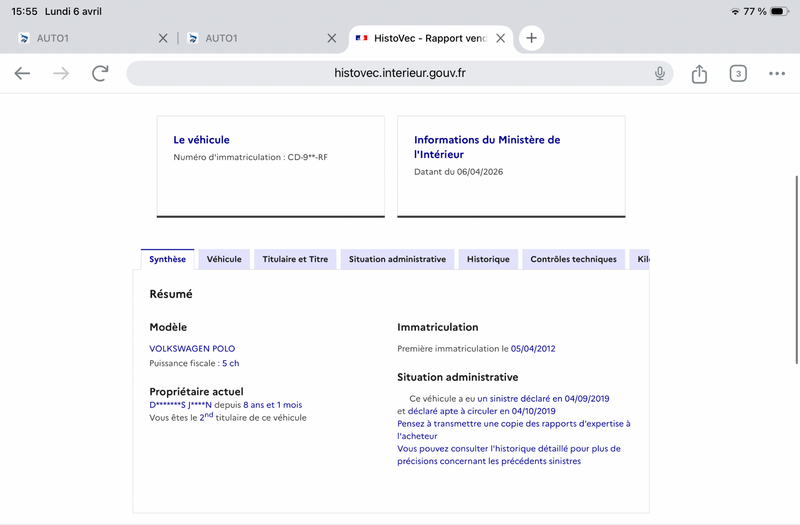Switch to Situation administrative tab
Screen dimensions: 800x525
click(397, 259)
